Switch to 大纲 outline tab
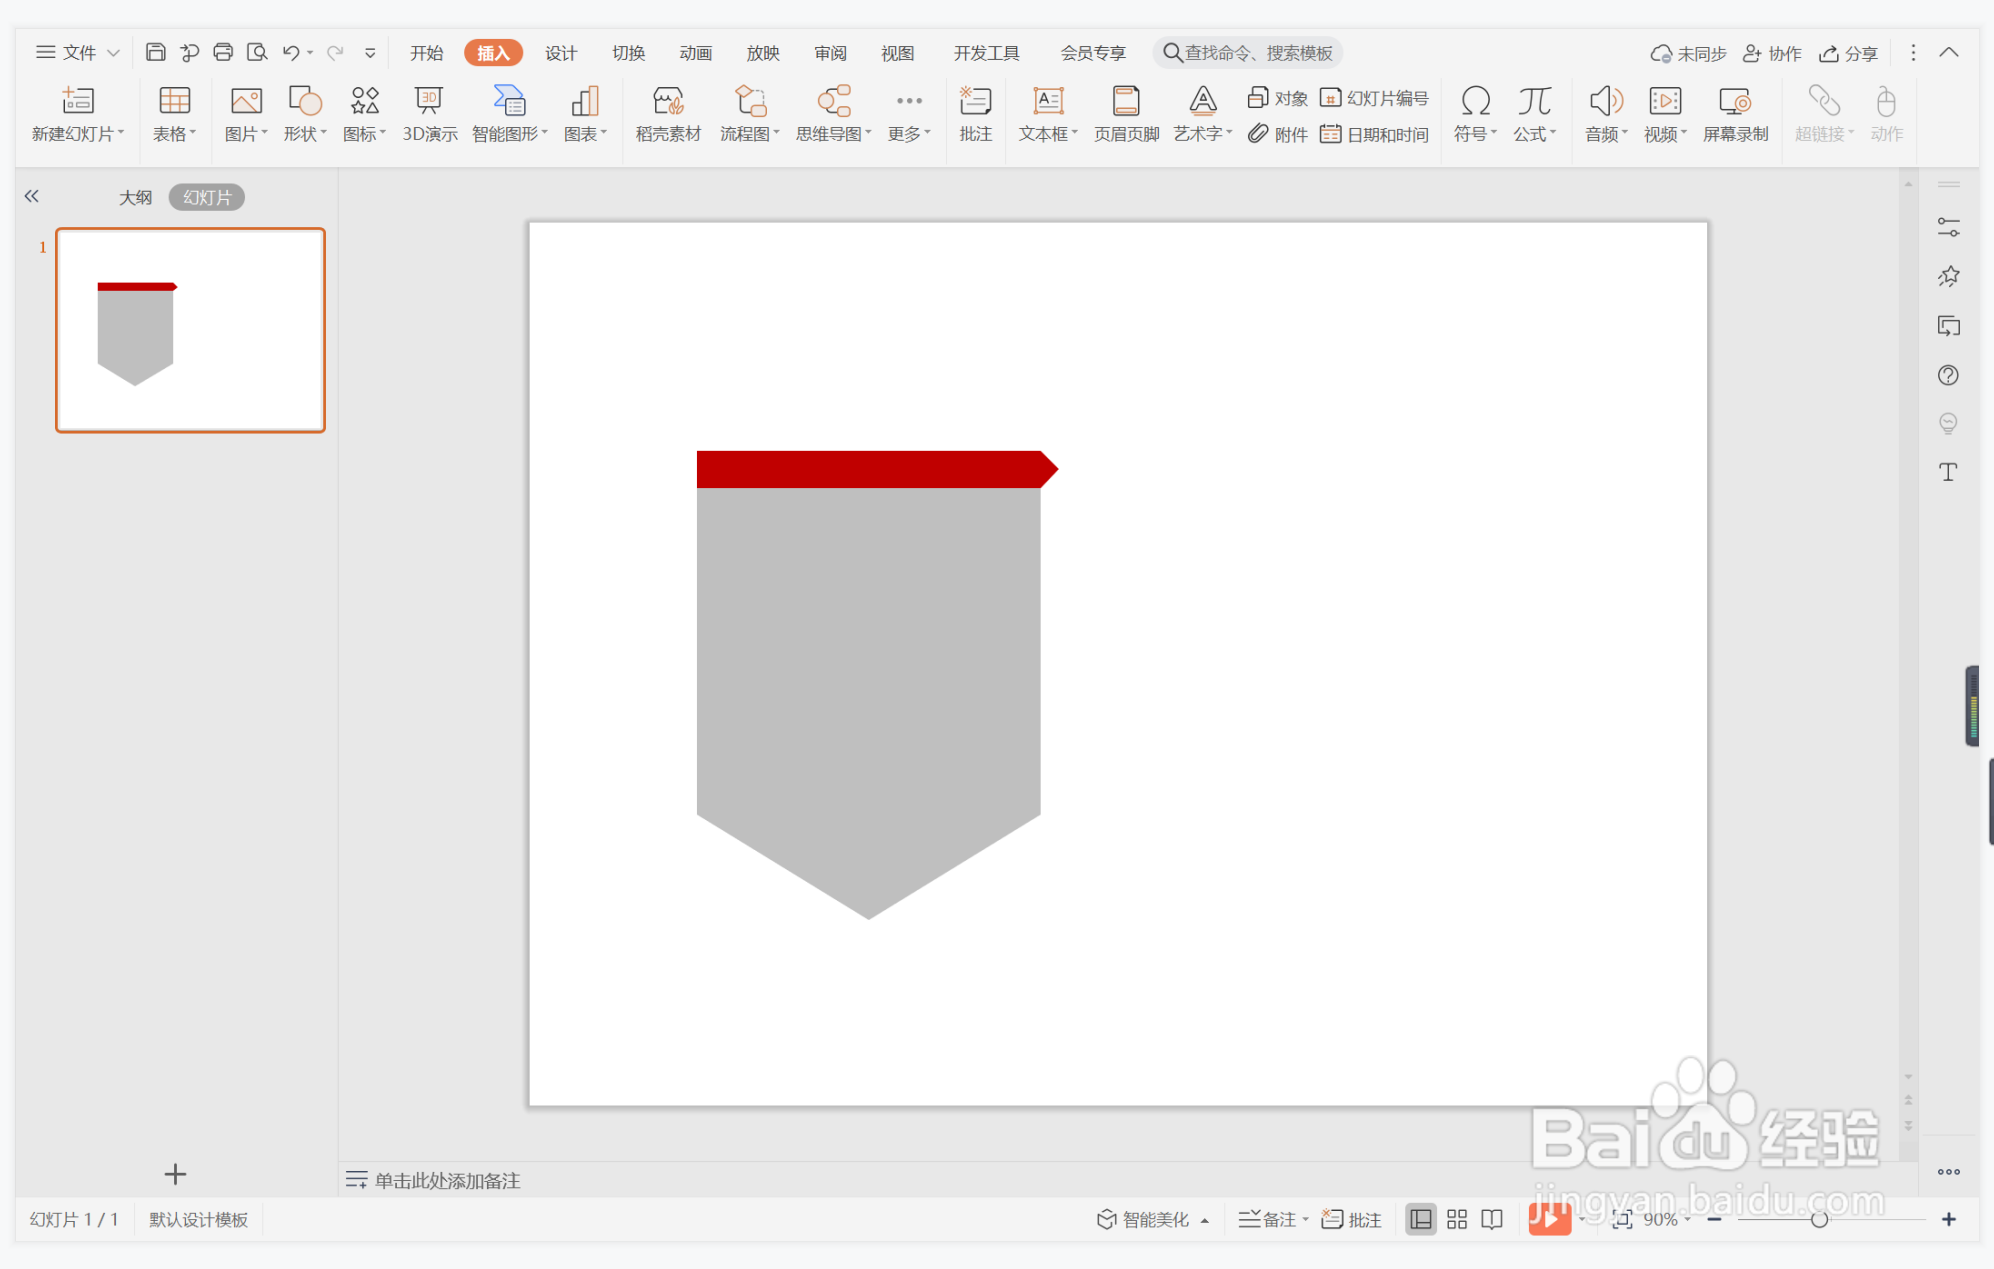This screenshot has width=1994, height=1269. (x=135, y=197)
